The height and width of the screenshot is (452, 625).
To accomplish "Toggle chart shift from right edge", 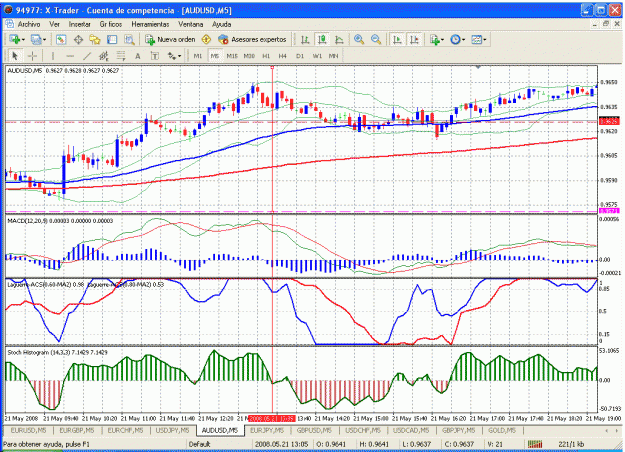I will (414, 39).
